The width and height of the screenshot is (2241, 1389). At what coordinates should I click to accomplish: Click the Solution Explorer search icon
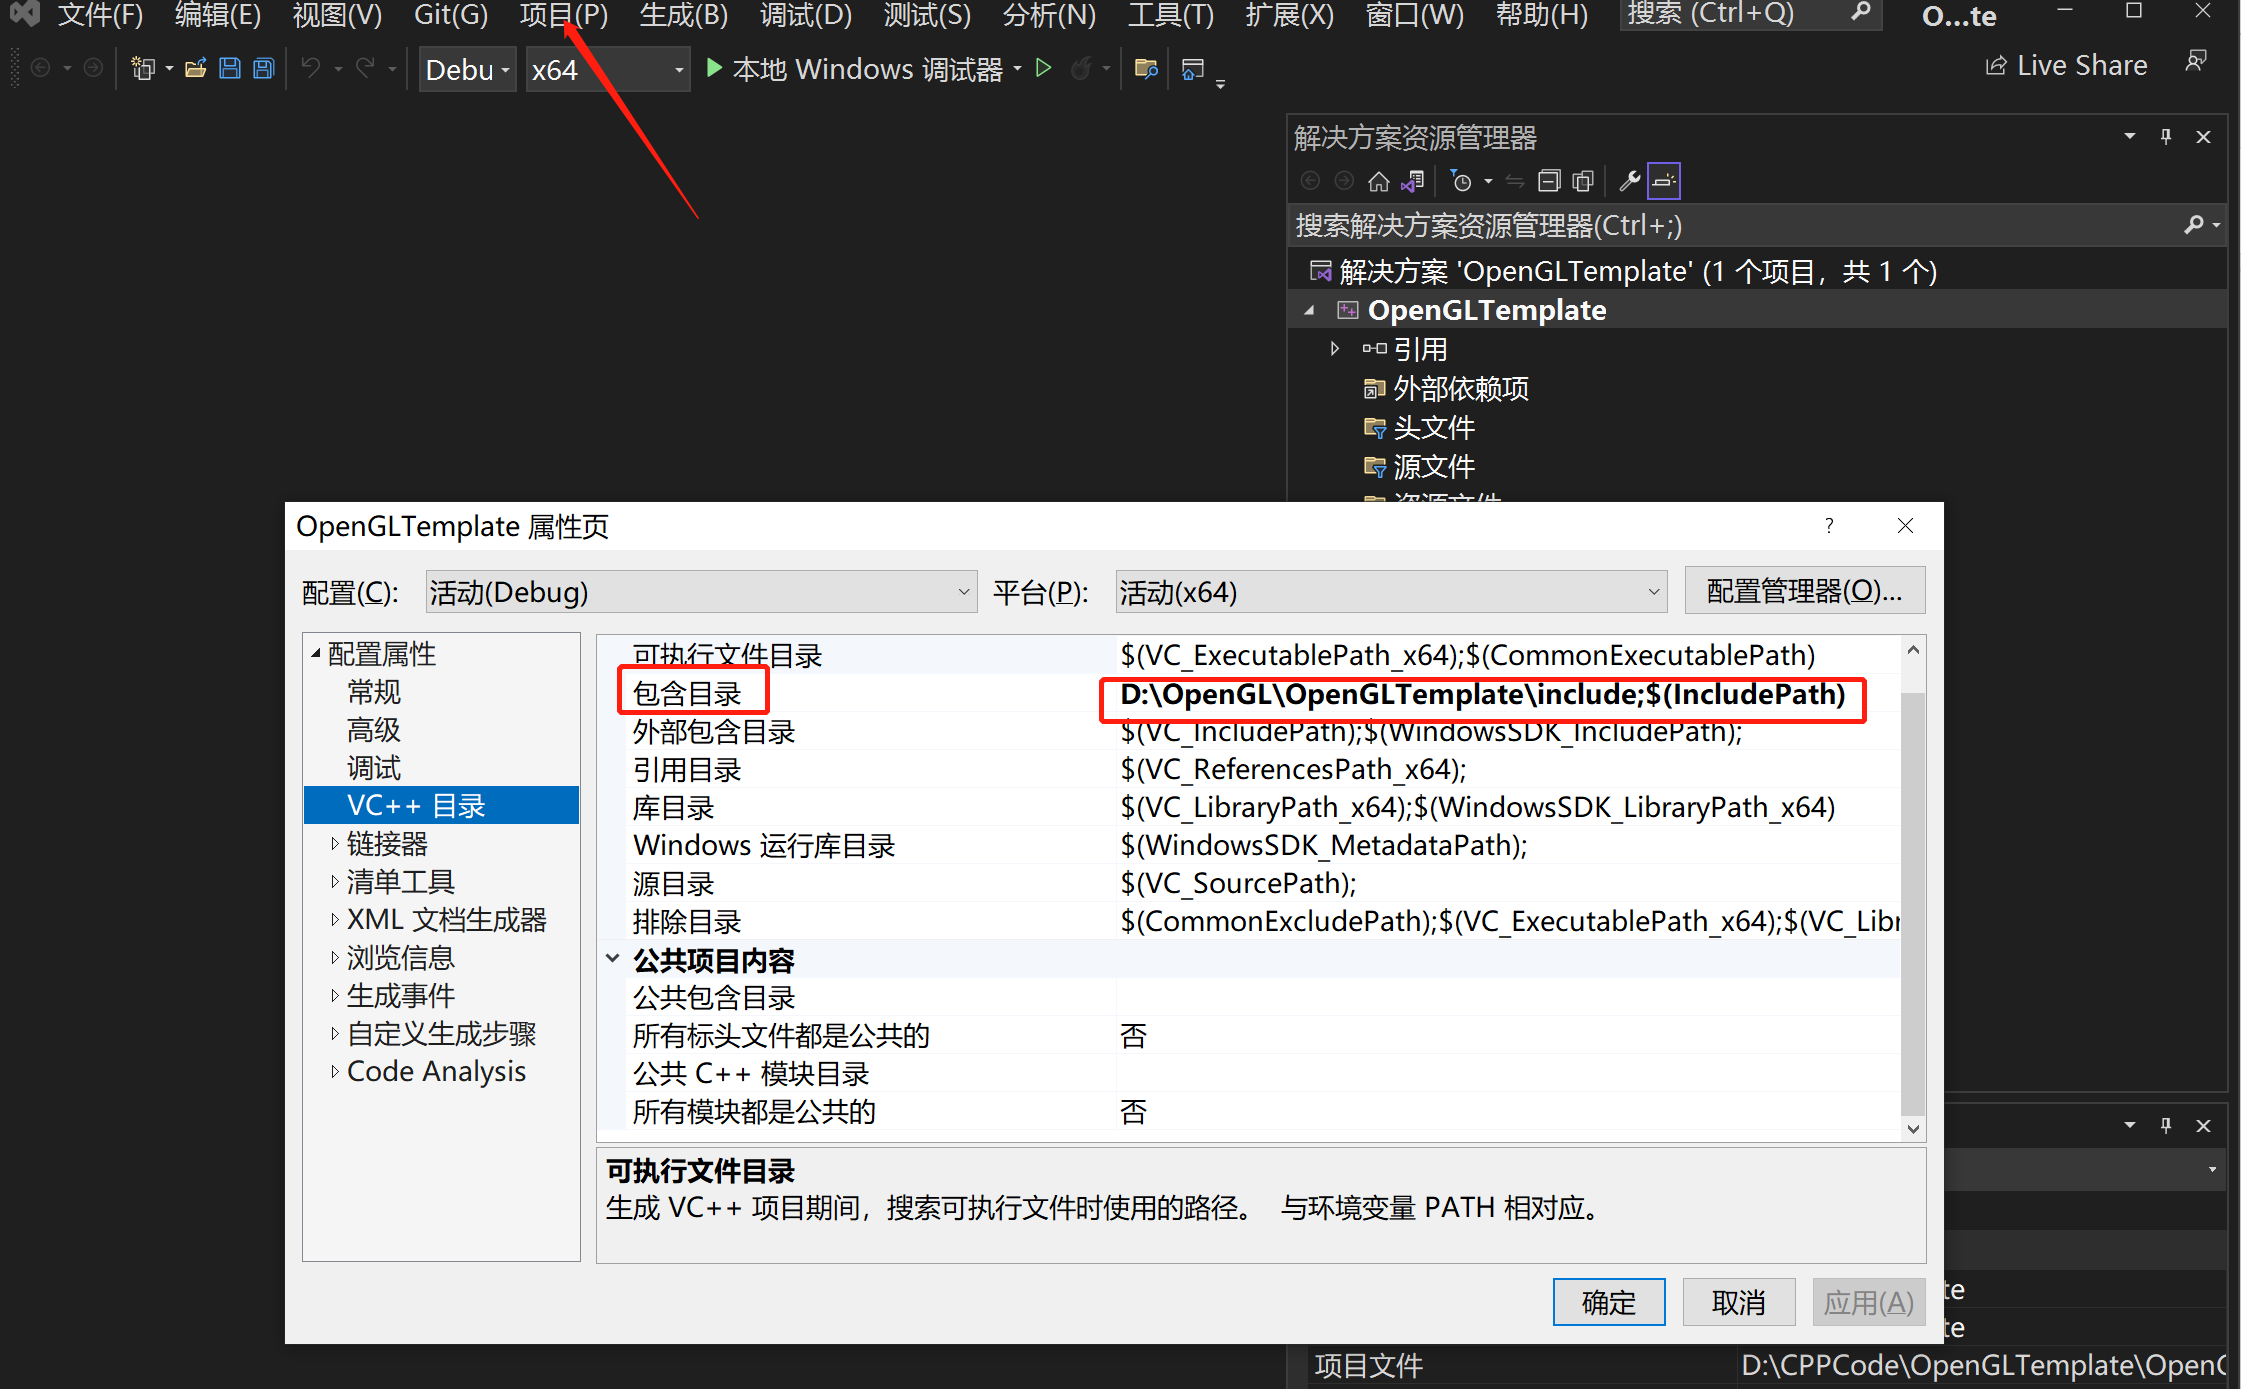[x=2190, y=224]
